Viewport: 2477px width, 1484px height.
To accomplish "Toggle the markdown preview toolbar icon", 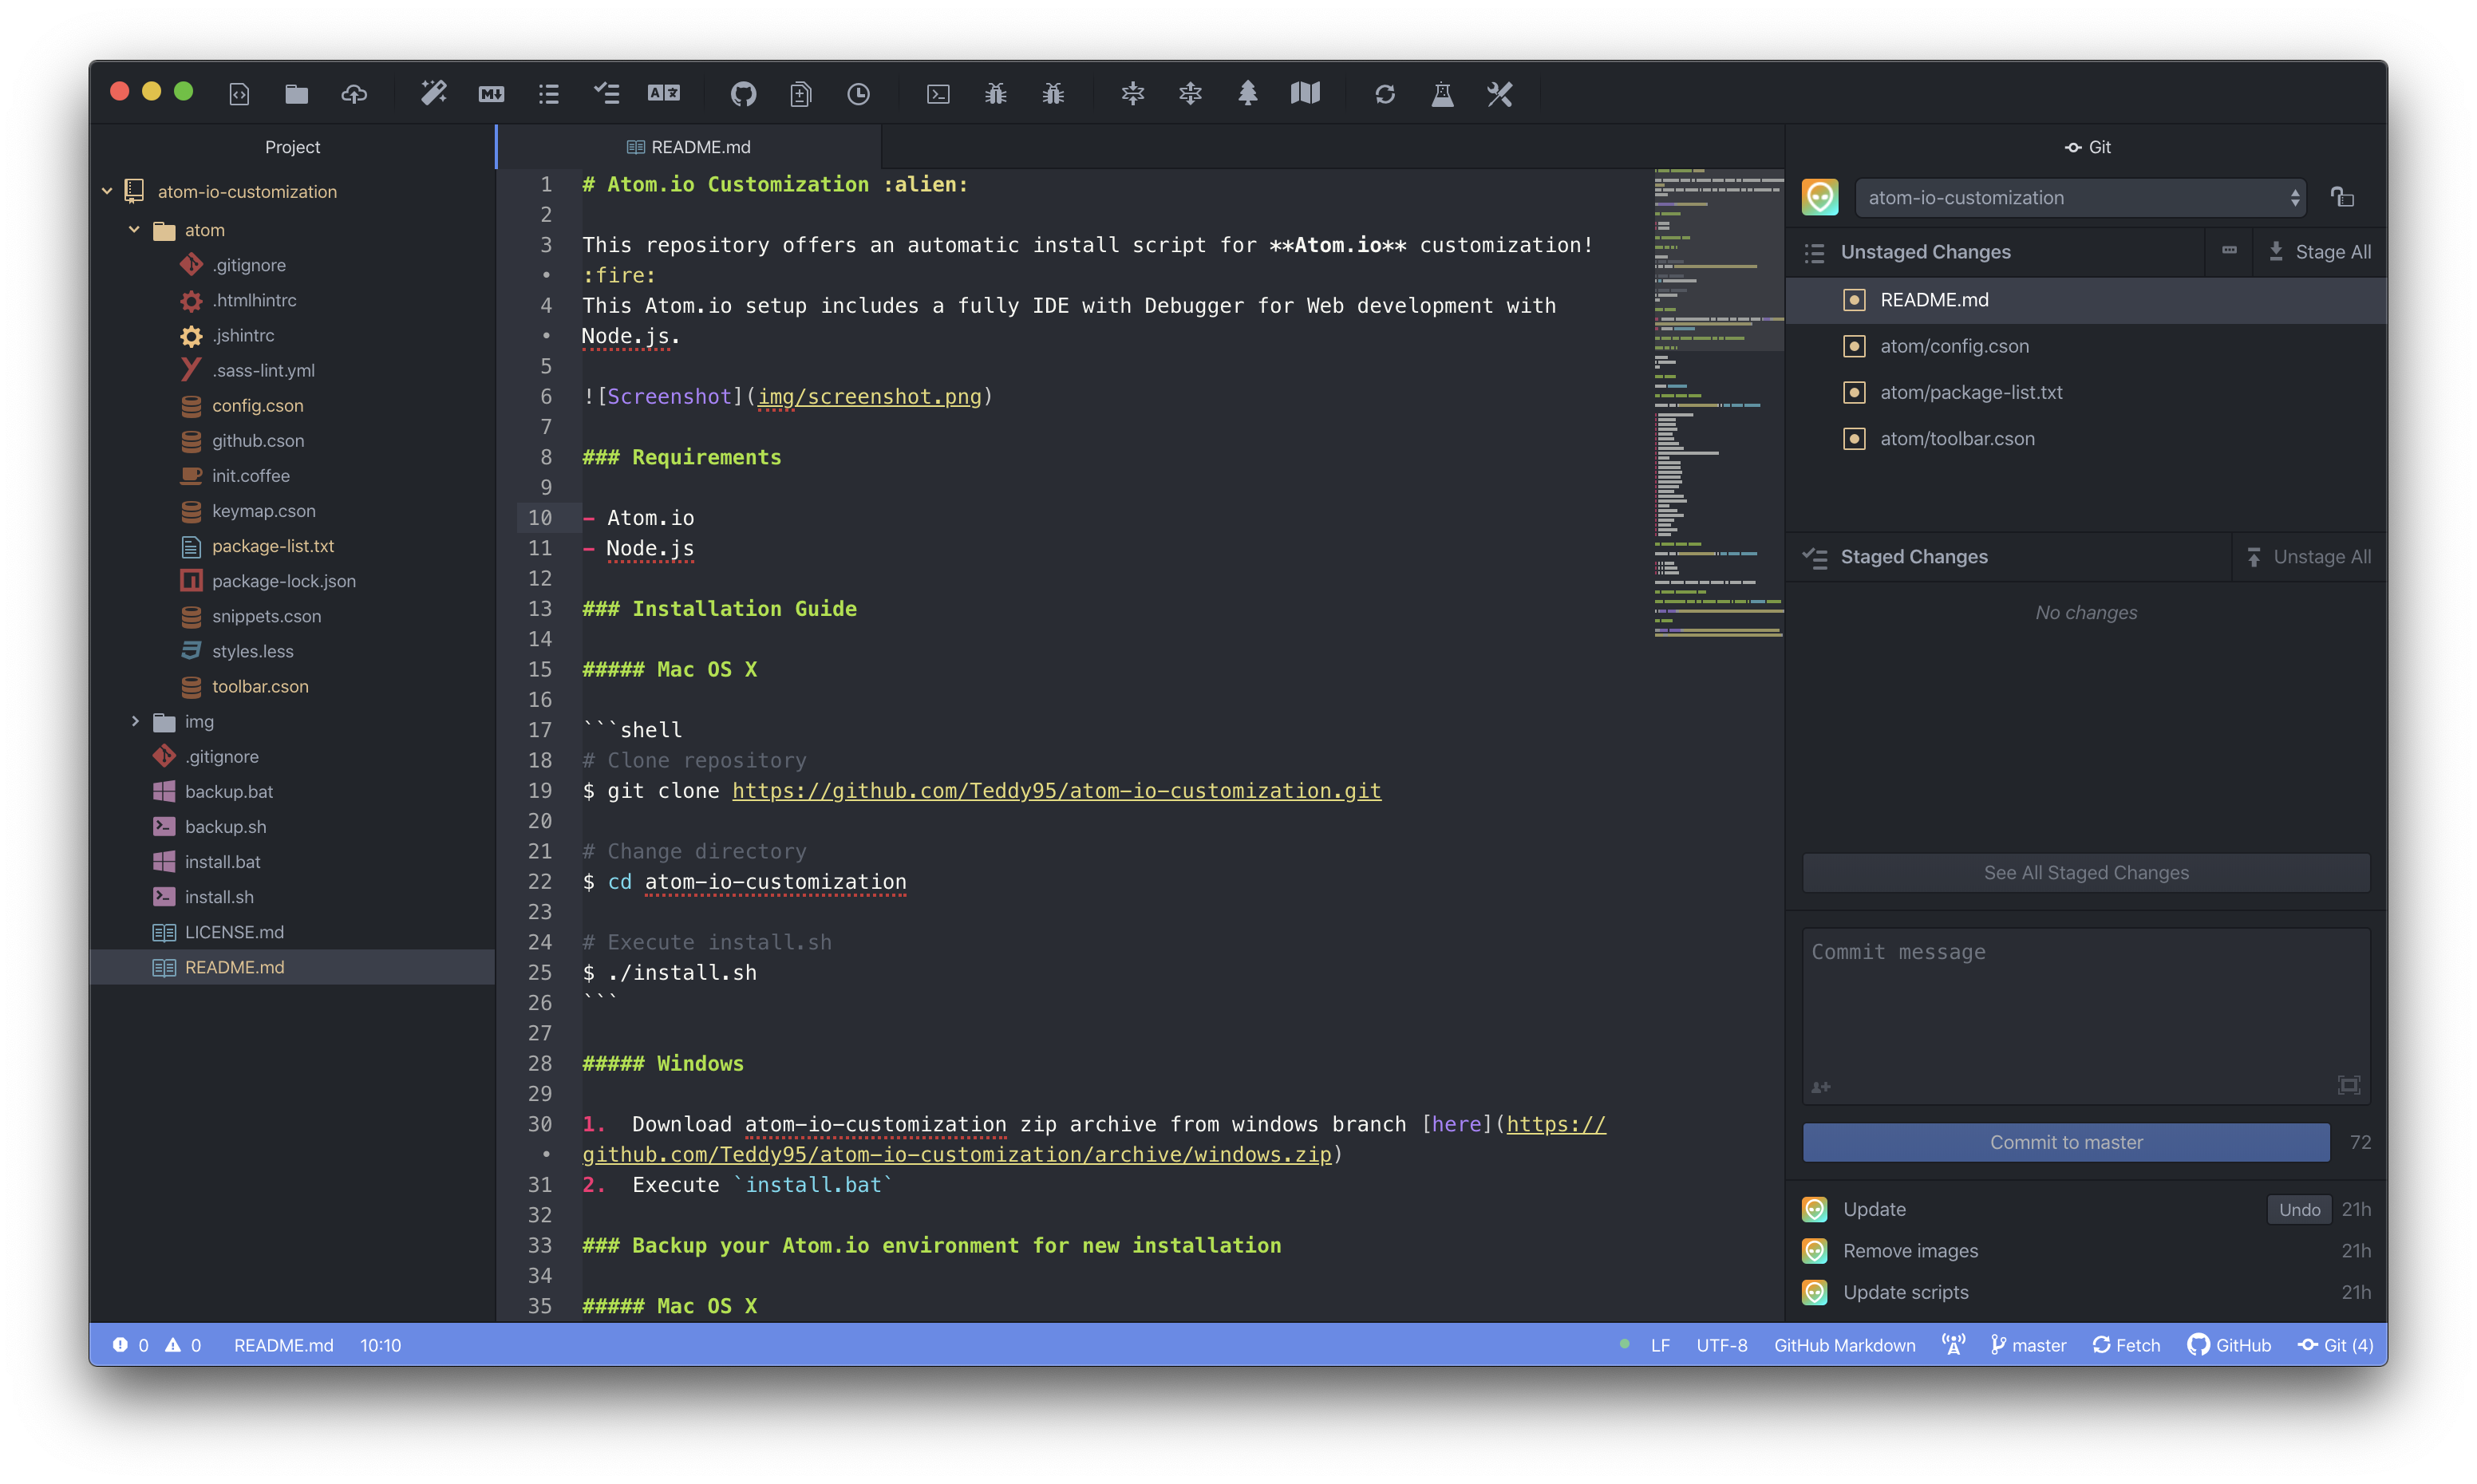I will point(491,94).
